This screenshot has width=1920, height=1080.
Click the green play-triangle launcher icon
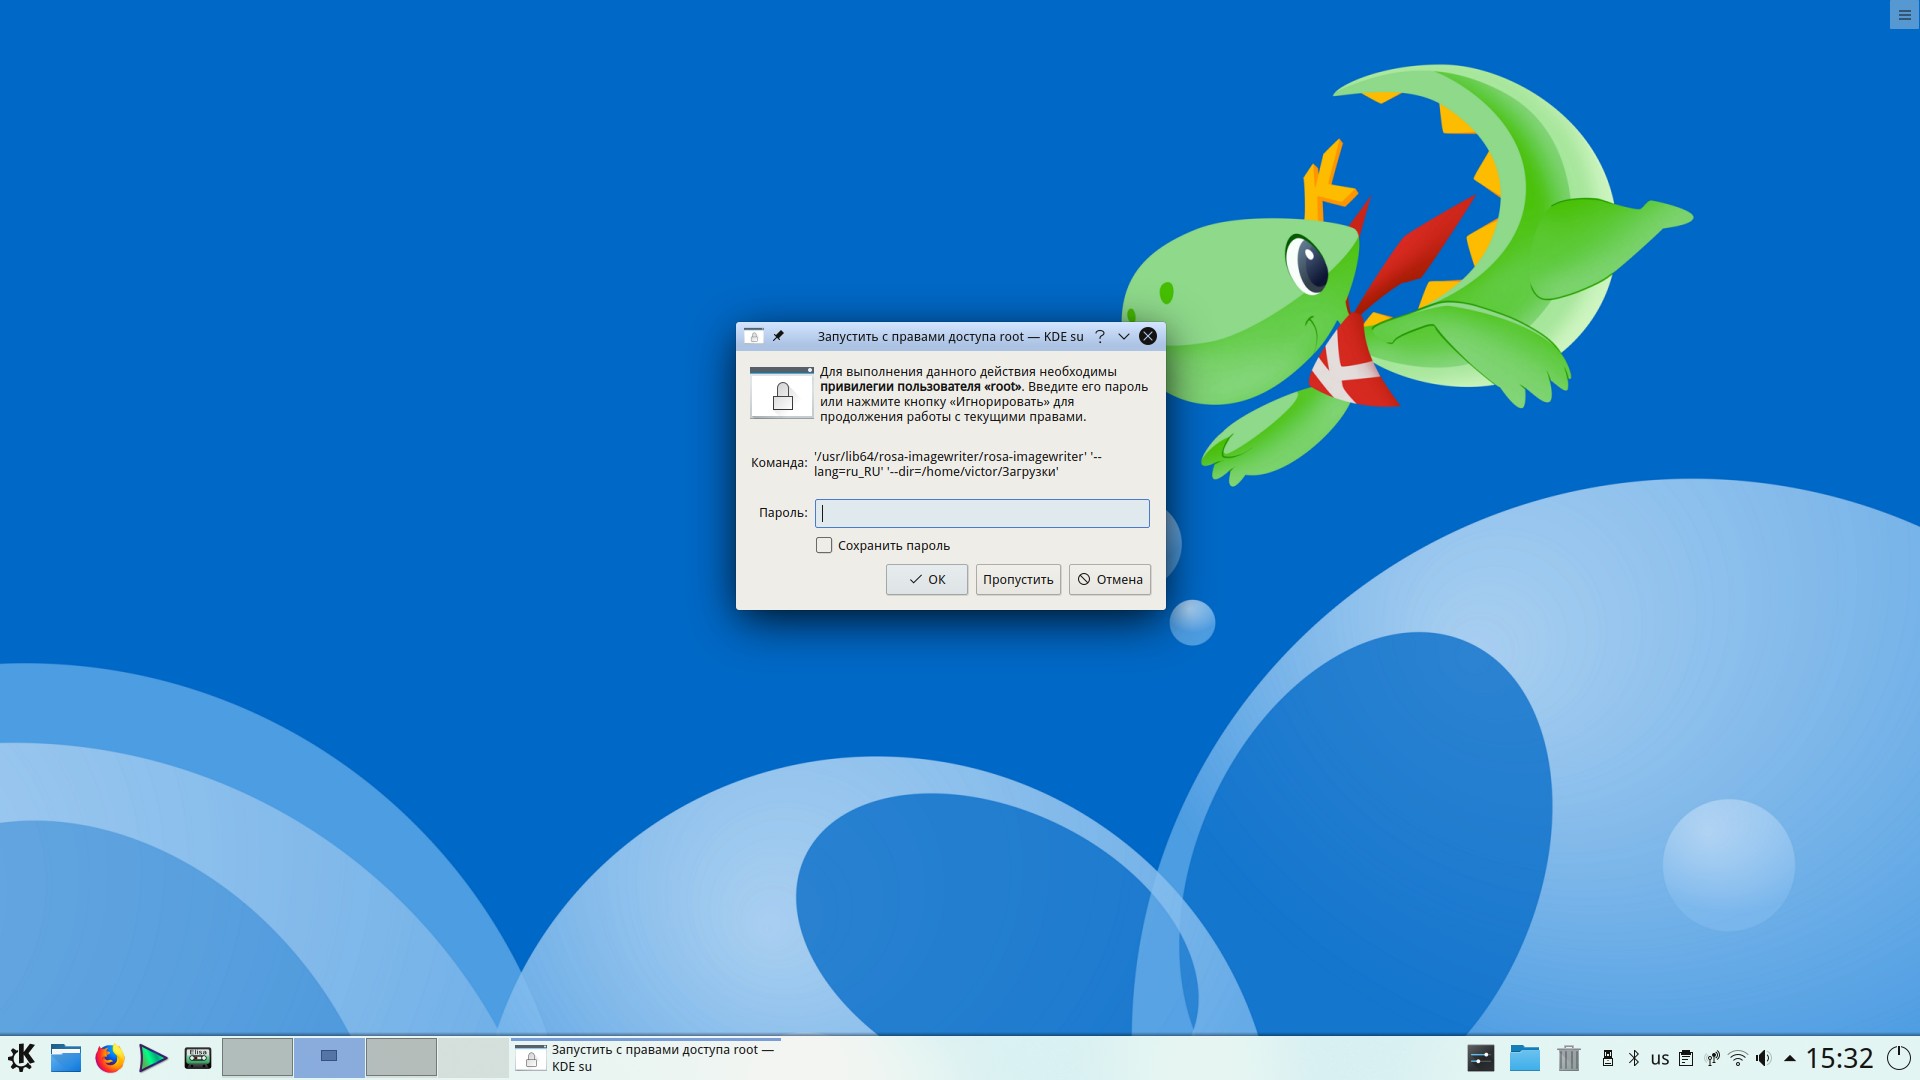point(152,1057)
